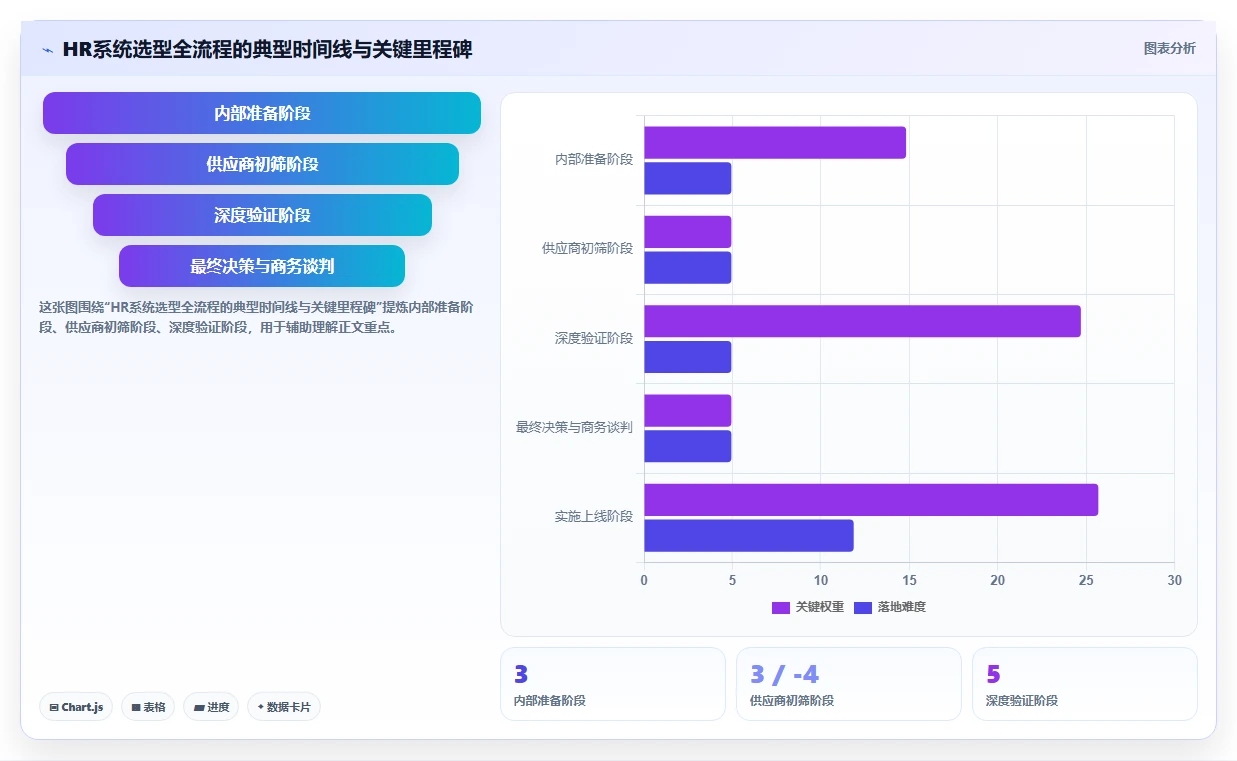Select the 内部准备阶段 funnel bar
This screenshot has width=1237, height=761.
pyautogui.click(x=262, y=113)
